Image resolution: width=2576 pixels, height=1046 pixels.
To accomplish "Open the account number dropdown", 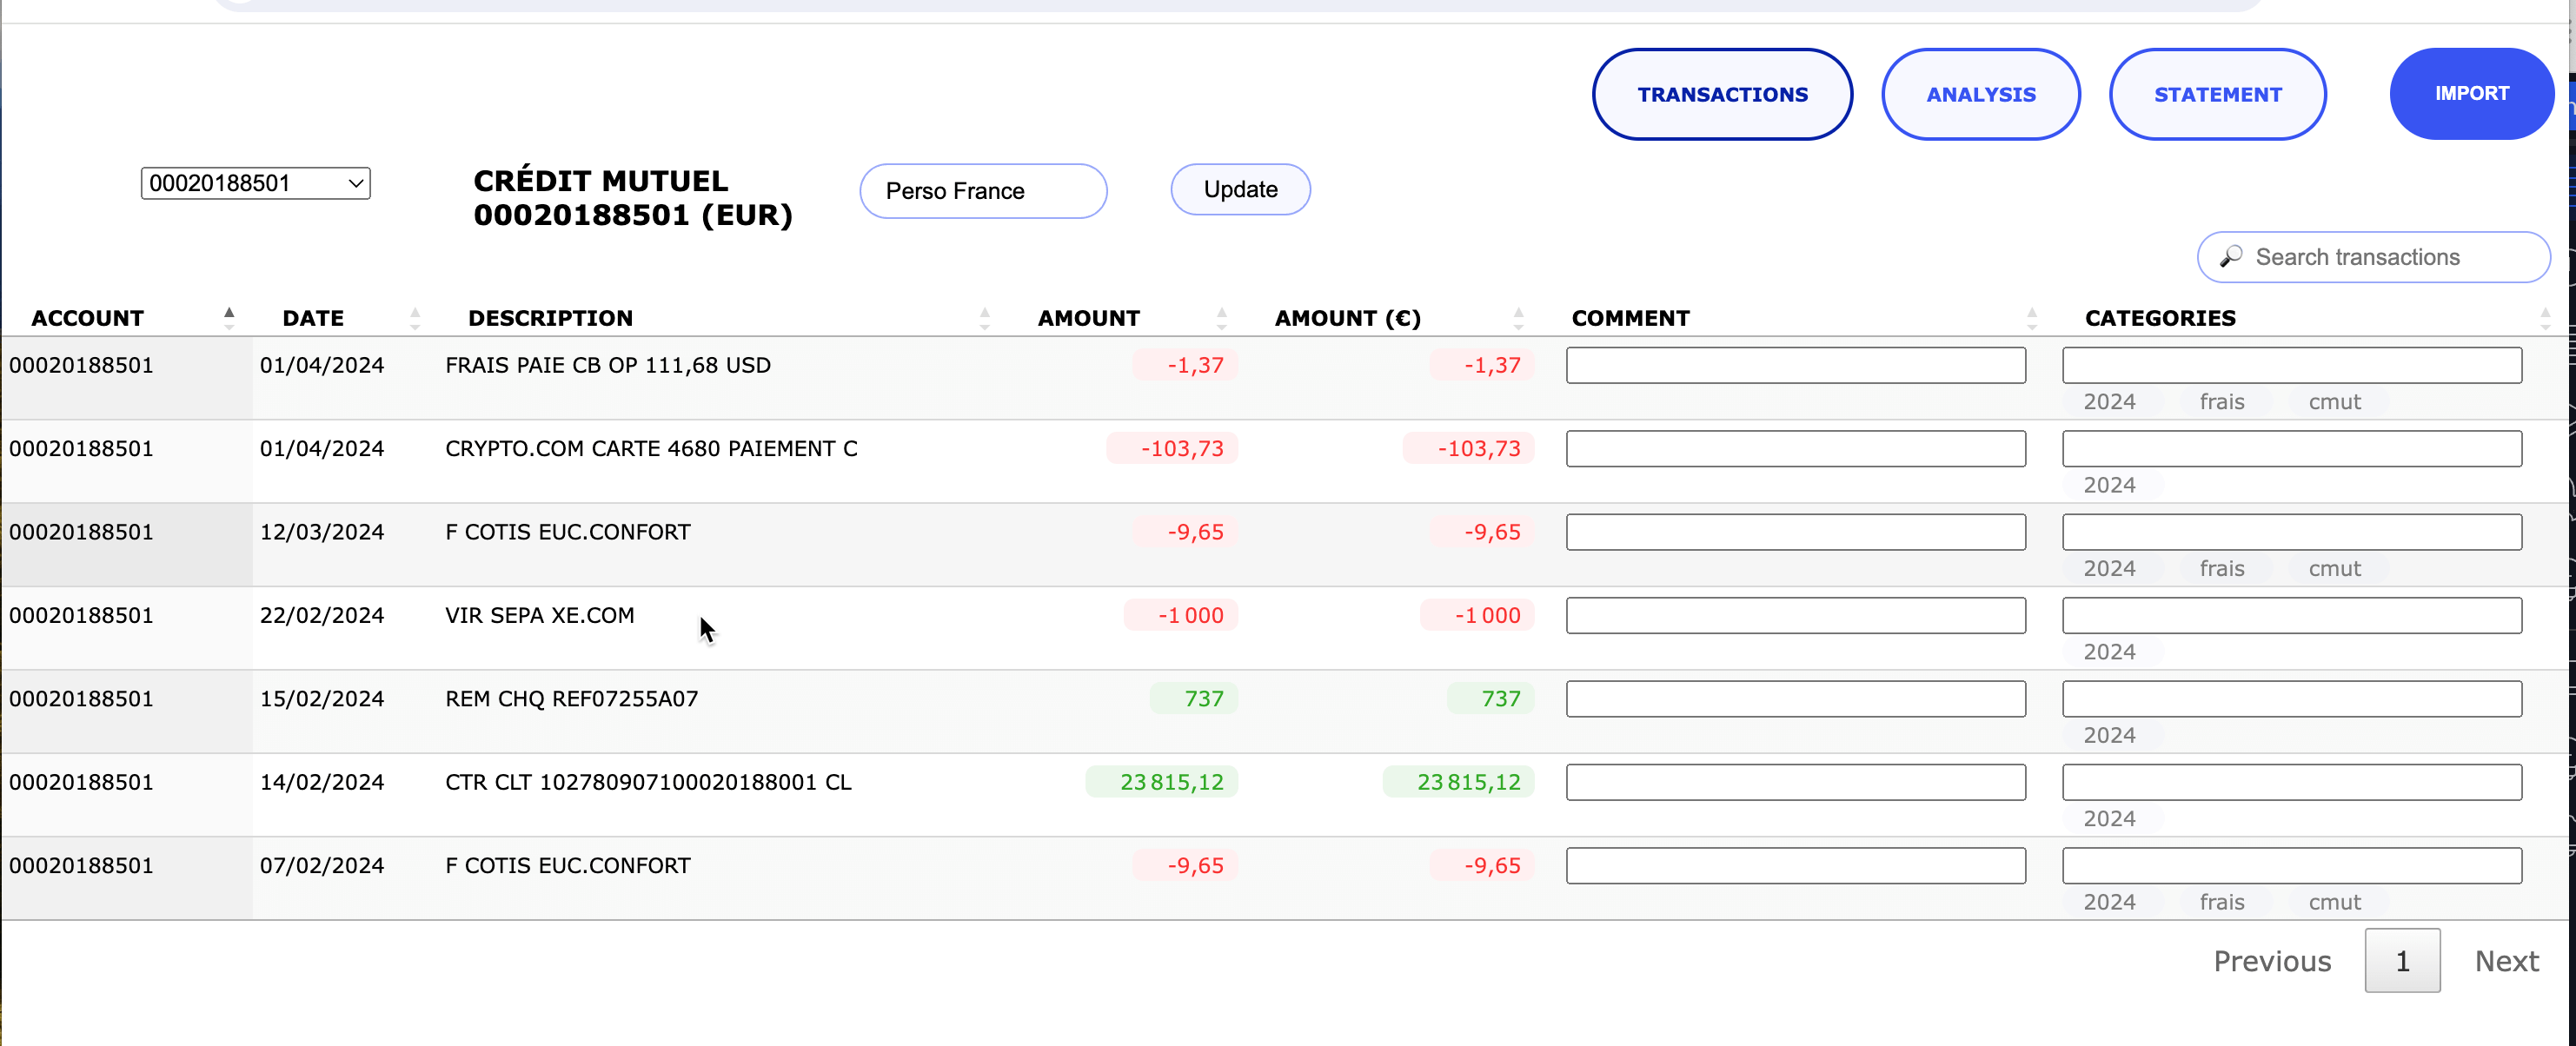I will [x=255, y=183].
